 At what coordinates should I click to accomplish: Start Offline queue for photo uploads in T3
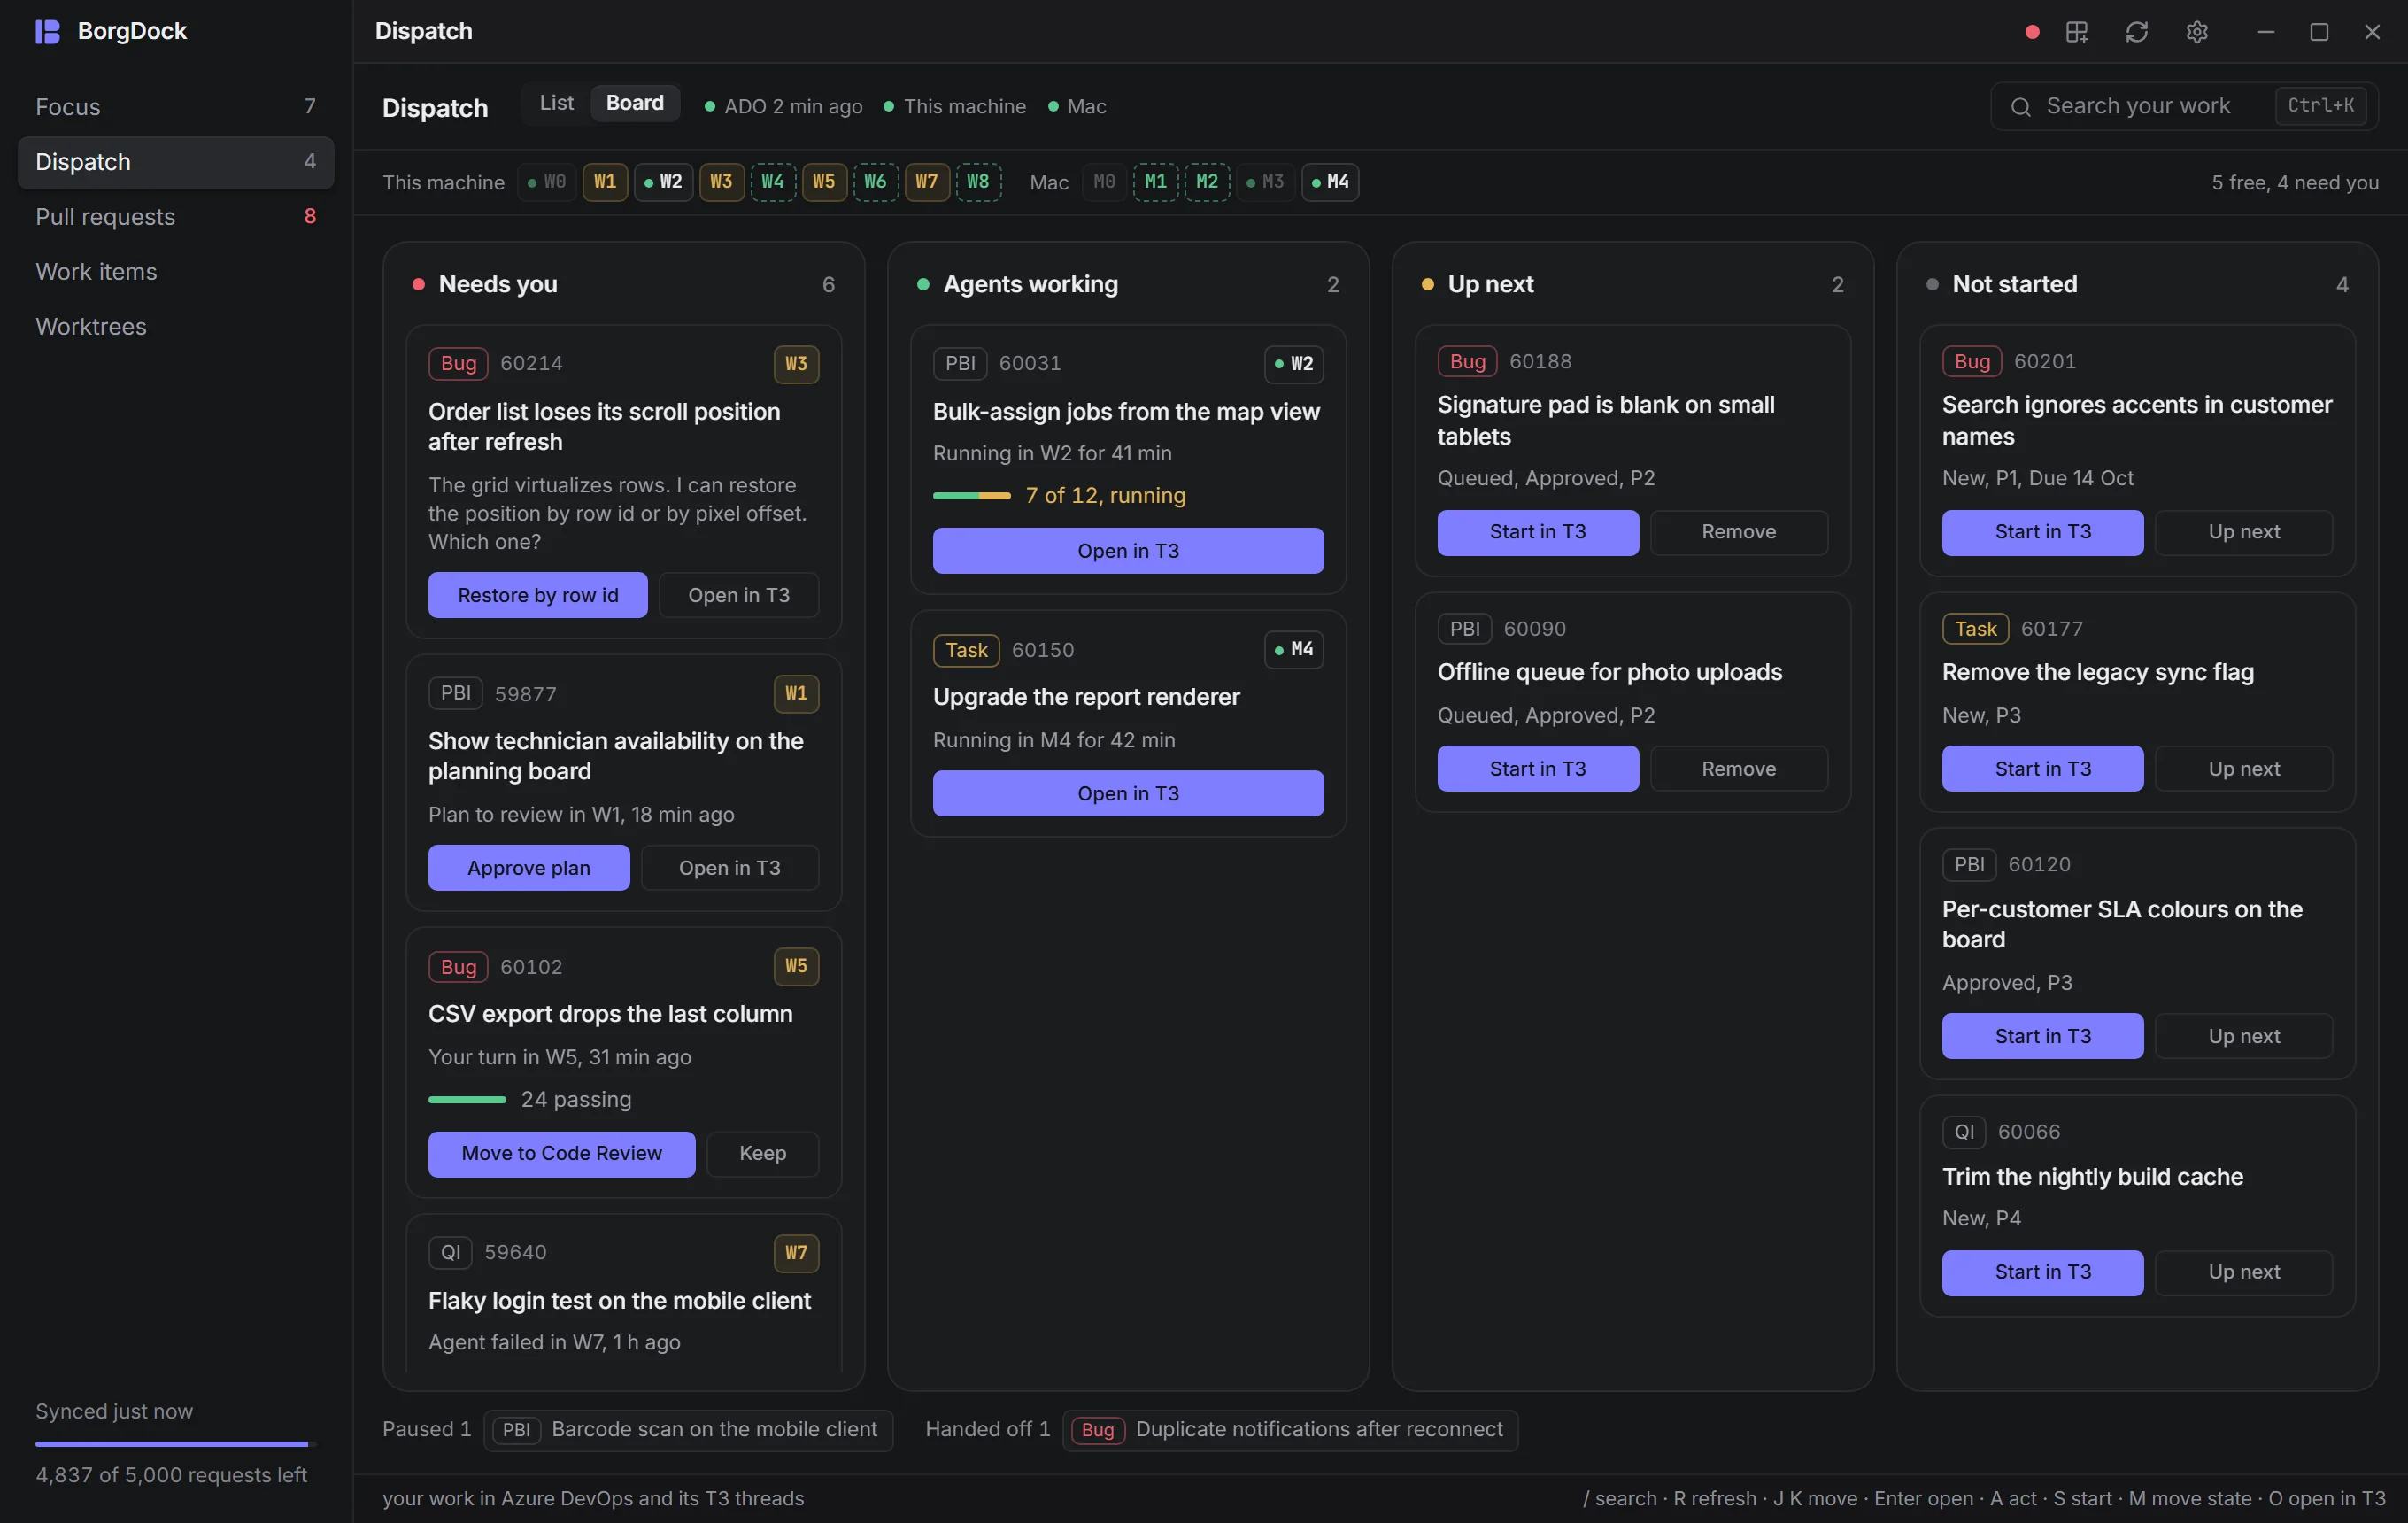(x=1538, y=769)
